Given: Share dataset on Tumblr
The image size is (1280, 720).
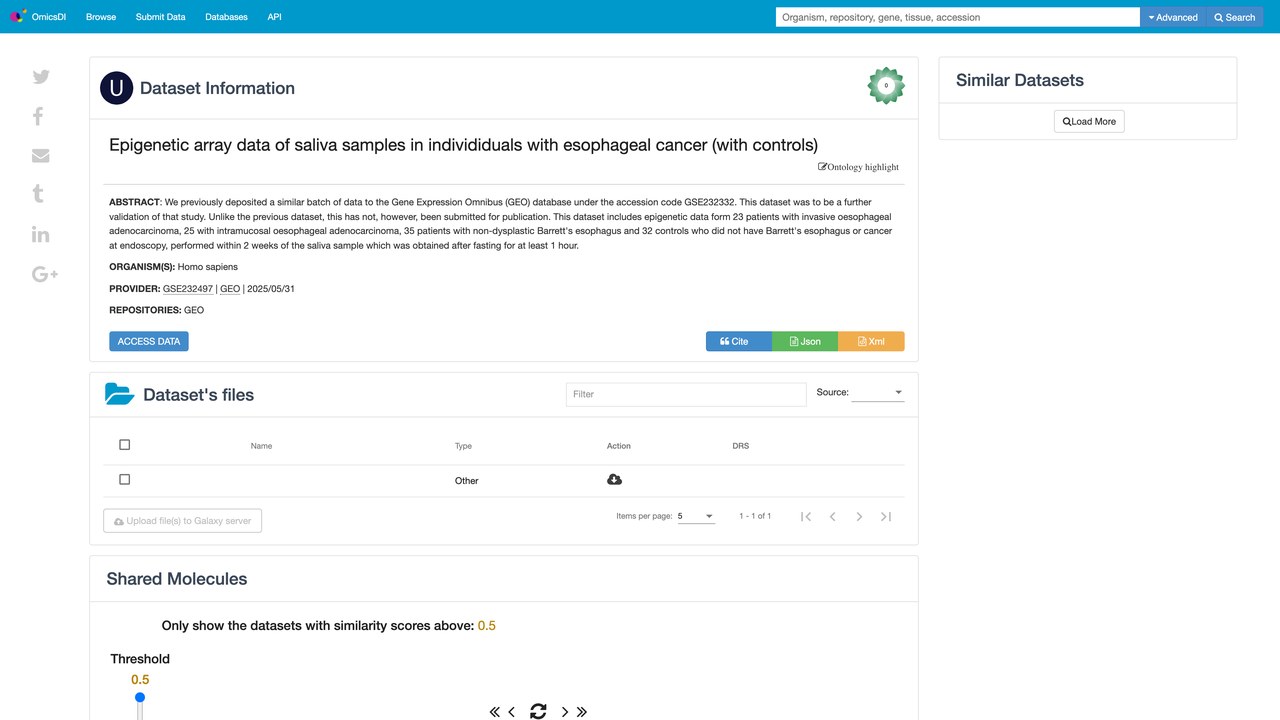Looking at the screenshot, I should pos(38,194).
